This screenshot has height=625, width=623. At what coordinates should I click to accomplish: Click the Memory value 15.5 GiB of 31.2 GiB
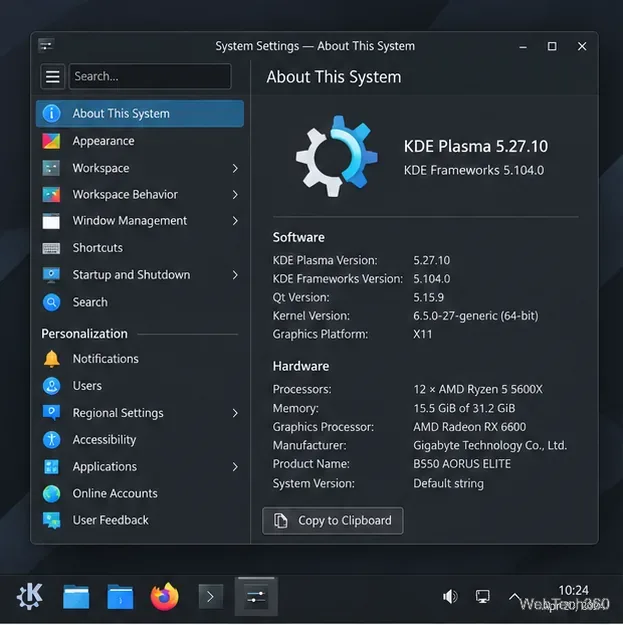coord(464,408)
